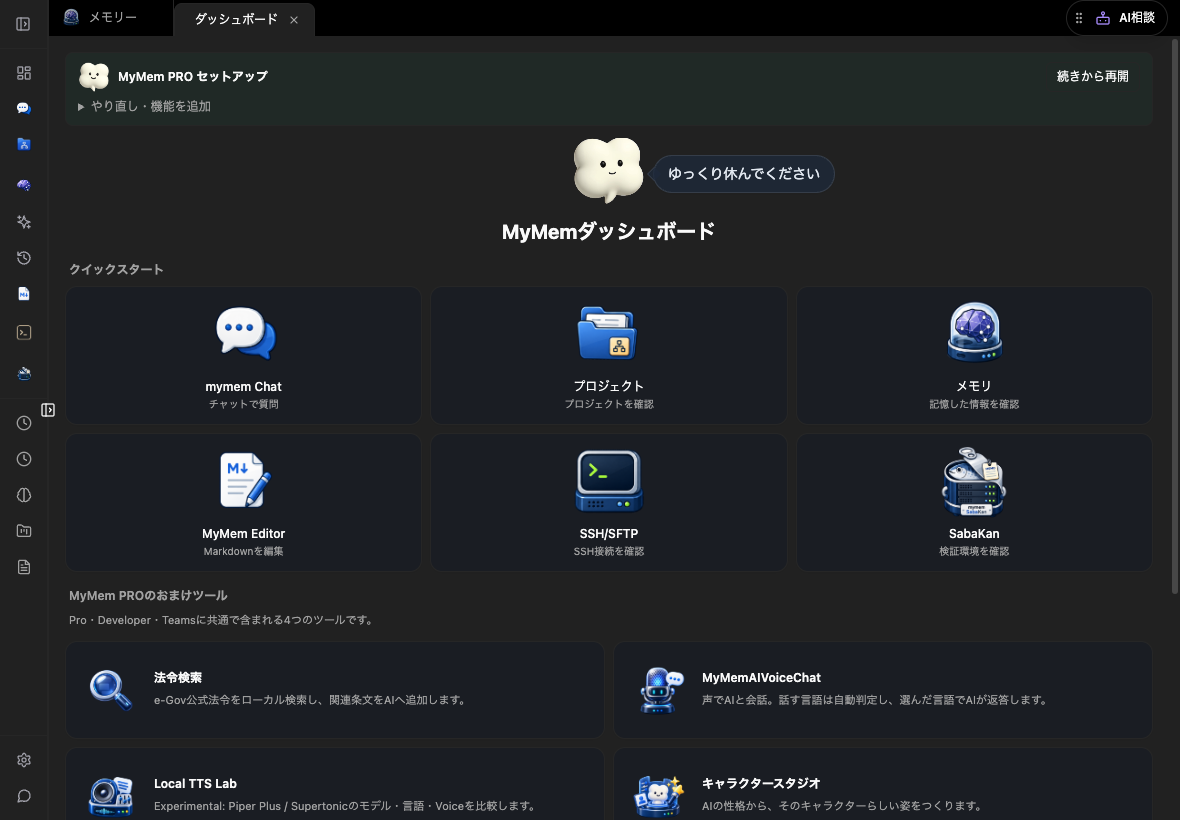
Task: Open the terminal sidebar icon
Action: tap(24, 333)
